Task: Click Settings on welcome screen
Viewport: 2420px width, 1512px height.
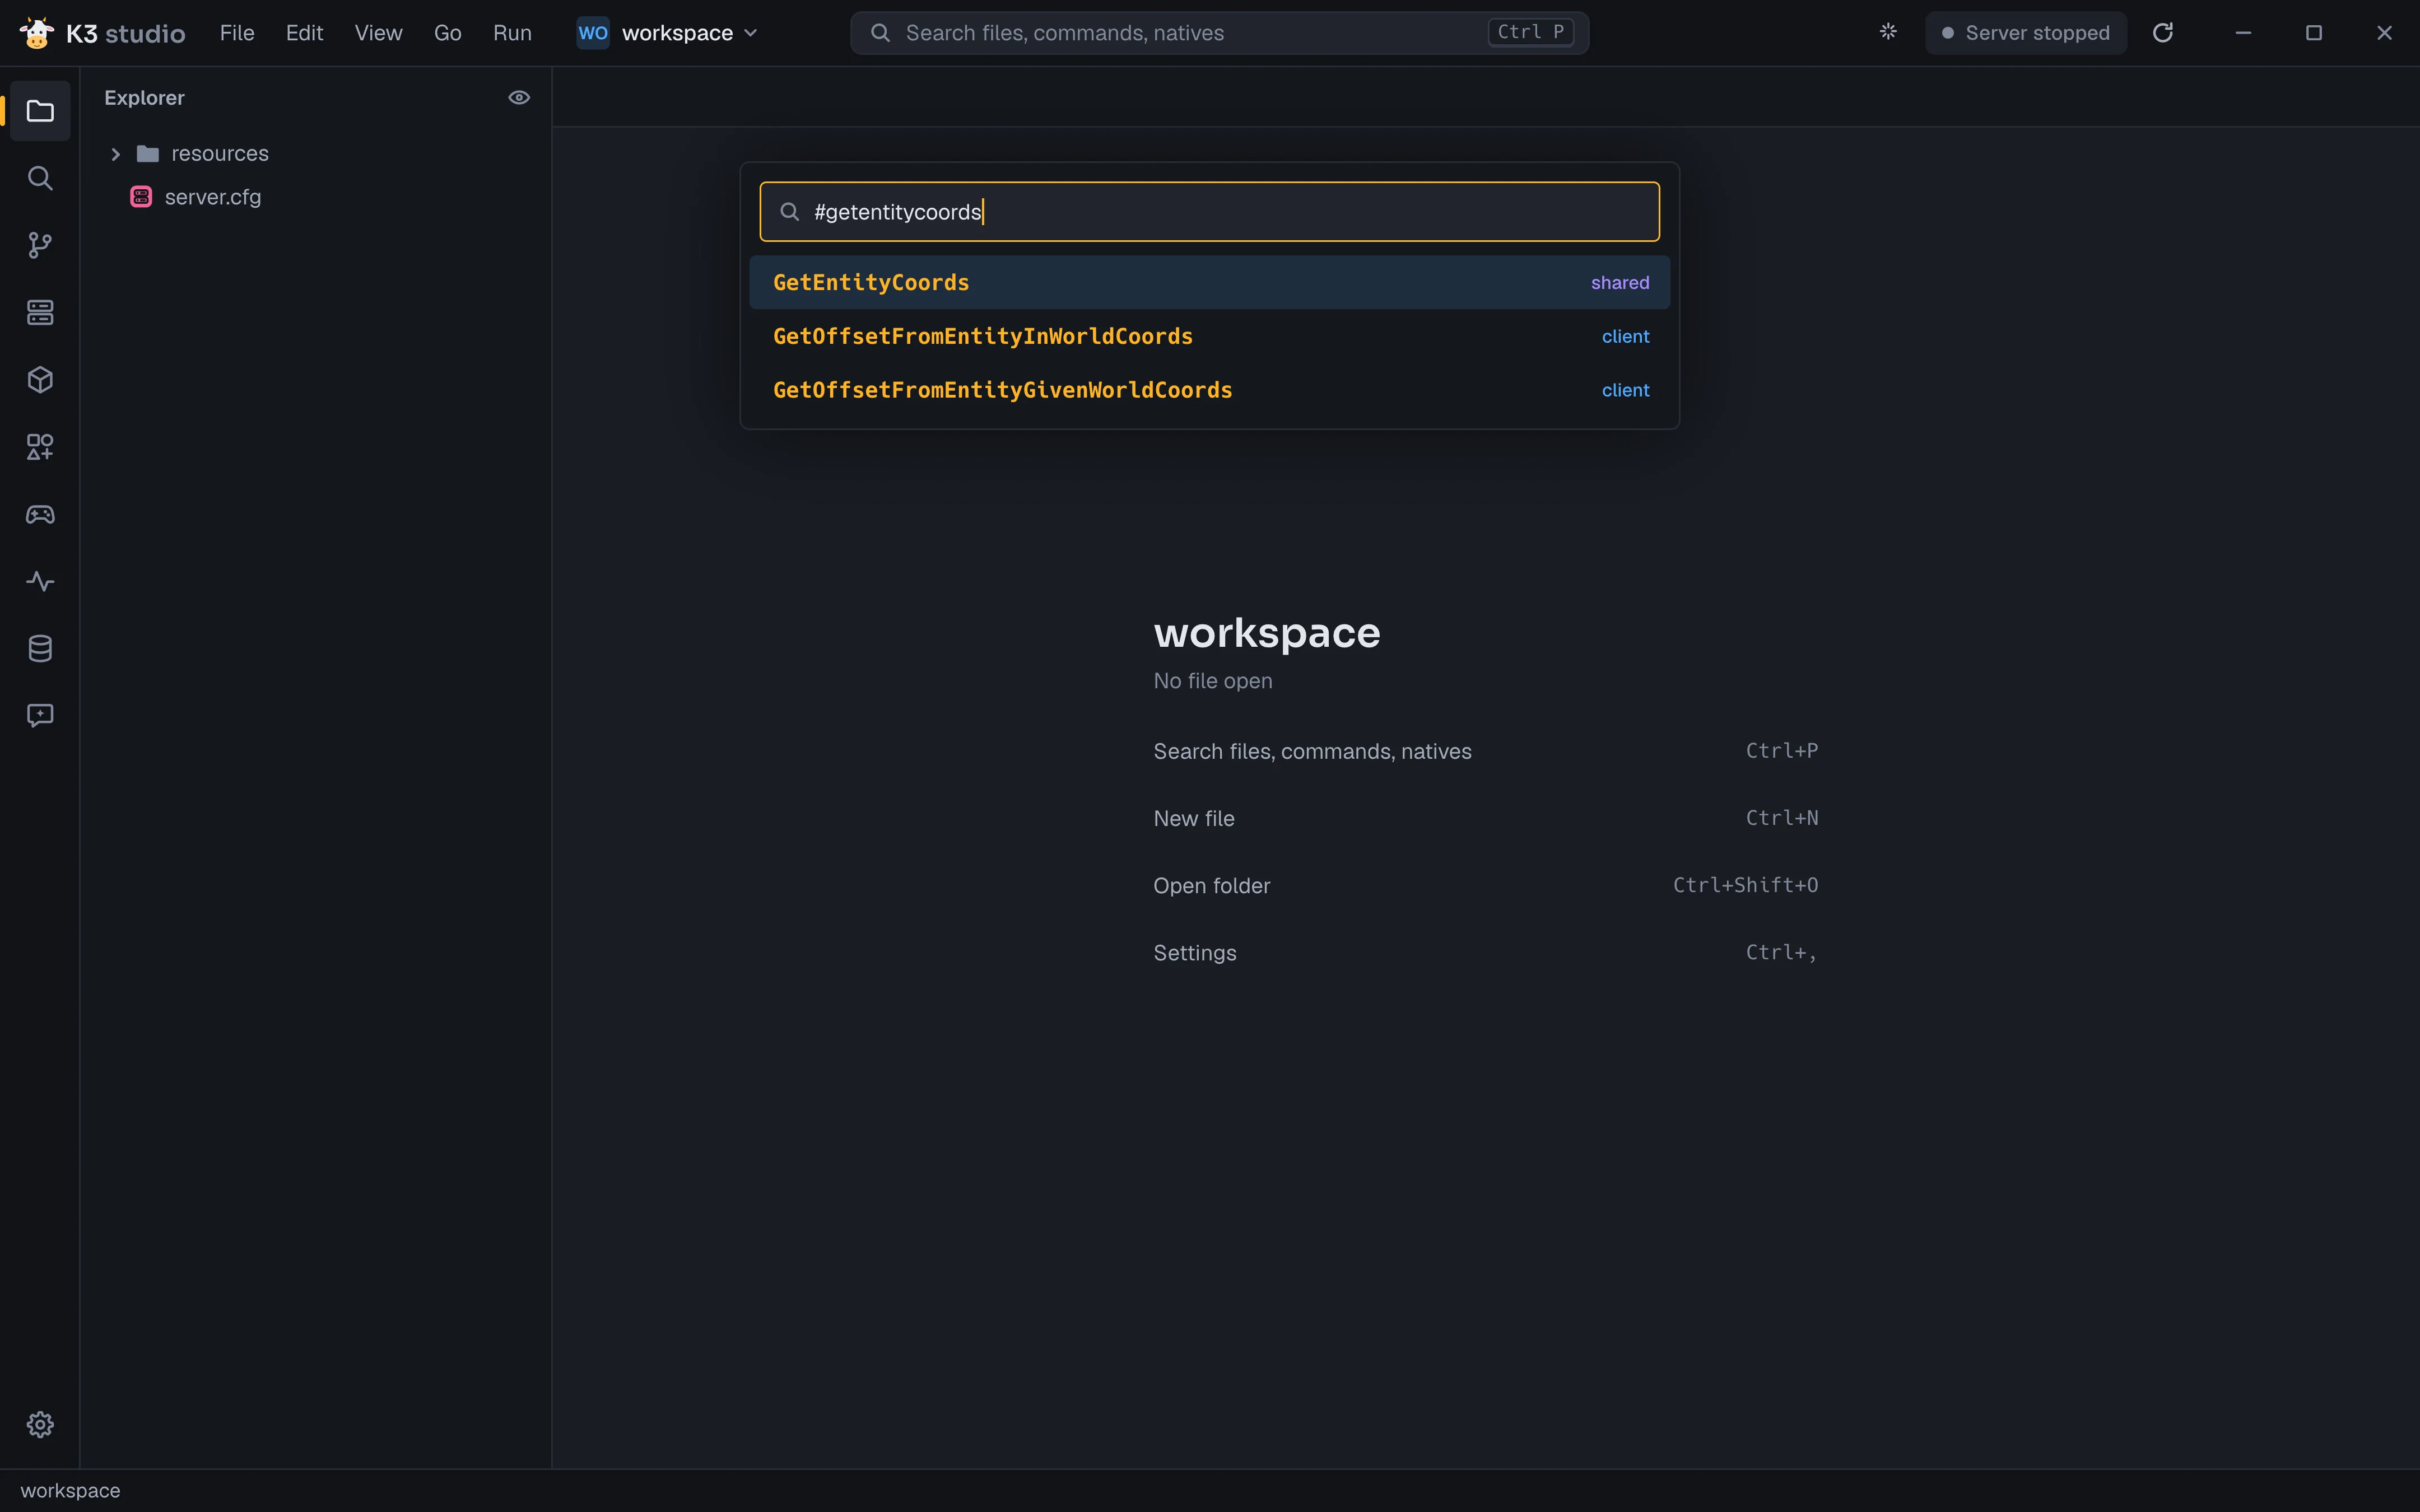Action: click(1486, 952)
